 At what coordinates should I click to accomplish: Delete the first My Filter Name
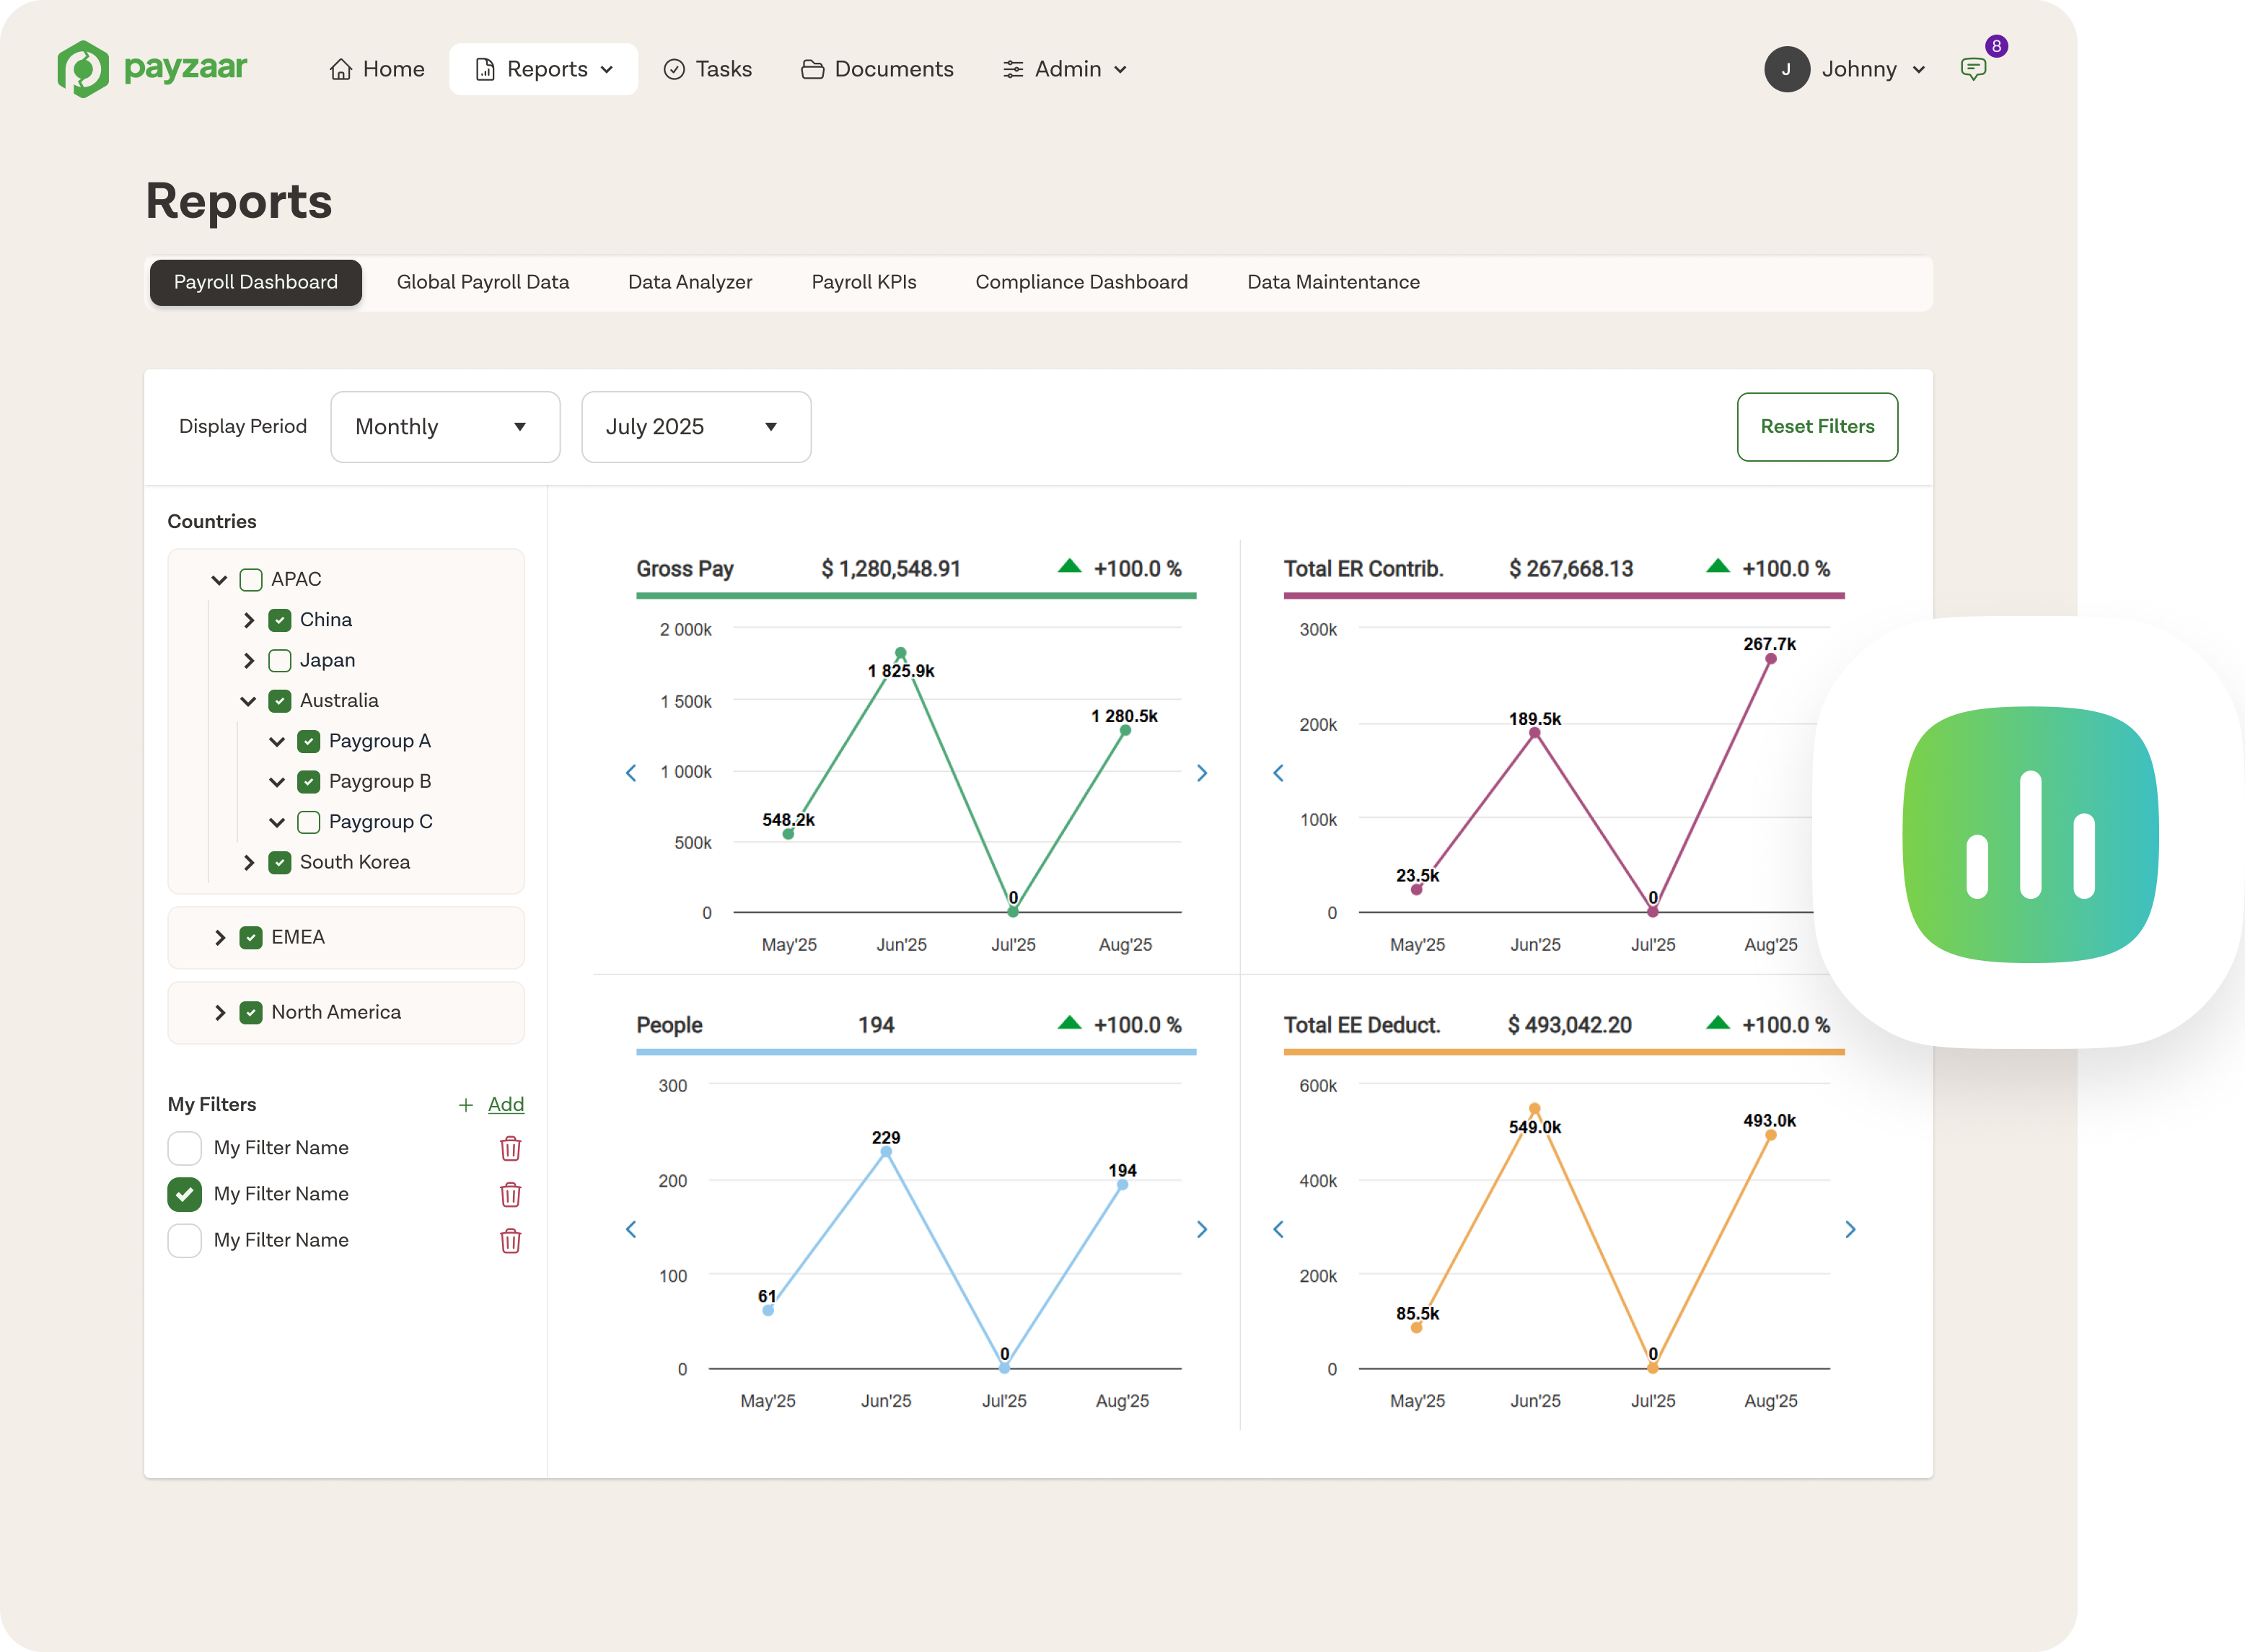(510, 1148)
